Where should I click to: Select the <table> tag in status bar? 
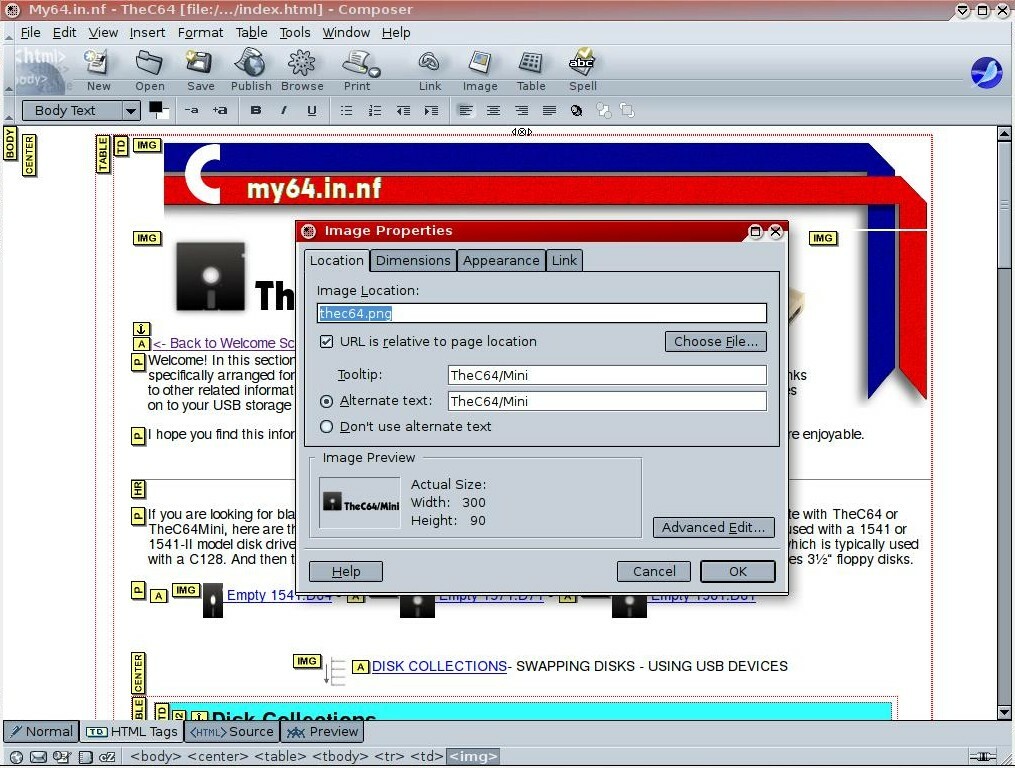click(280, 756)
